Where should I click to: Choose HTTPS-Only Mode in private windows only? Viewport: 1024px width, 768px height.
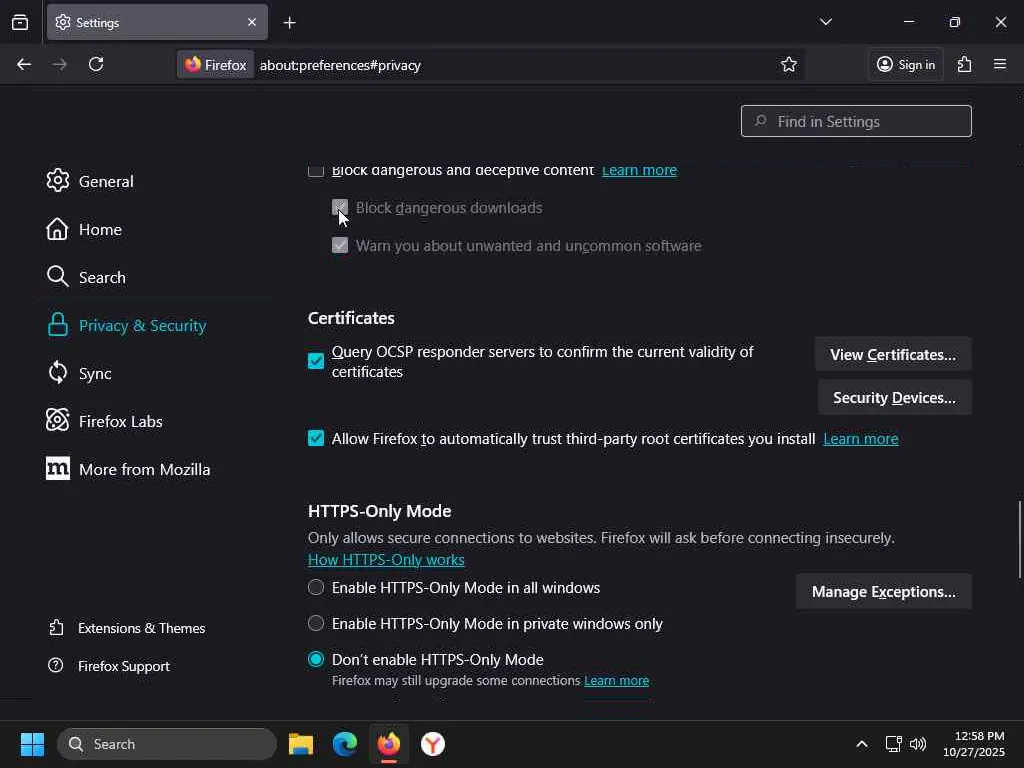(x=316, y=624)
